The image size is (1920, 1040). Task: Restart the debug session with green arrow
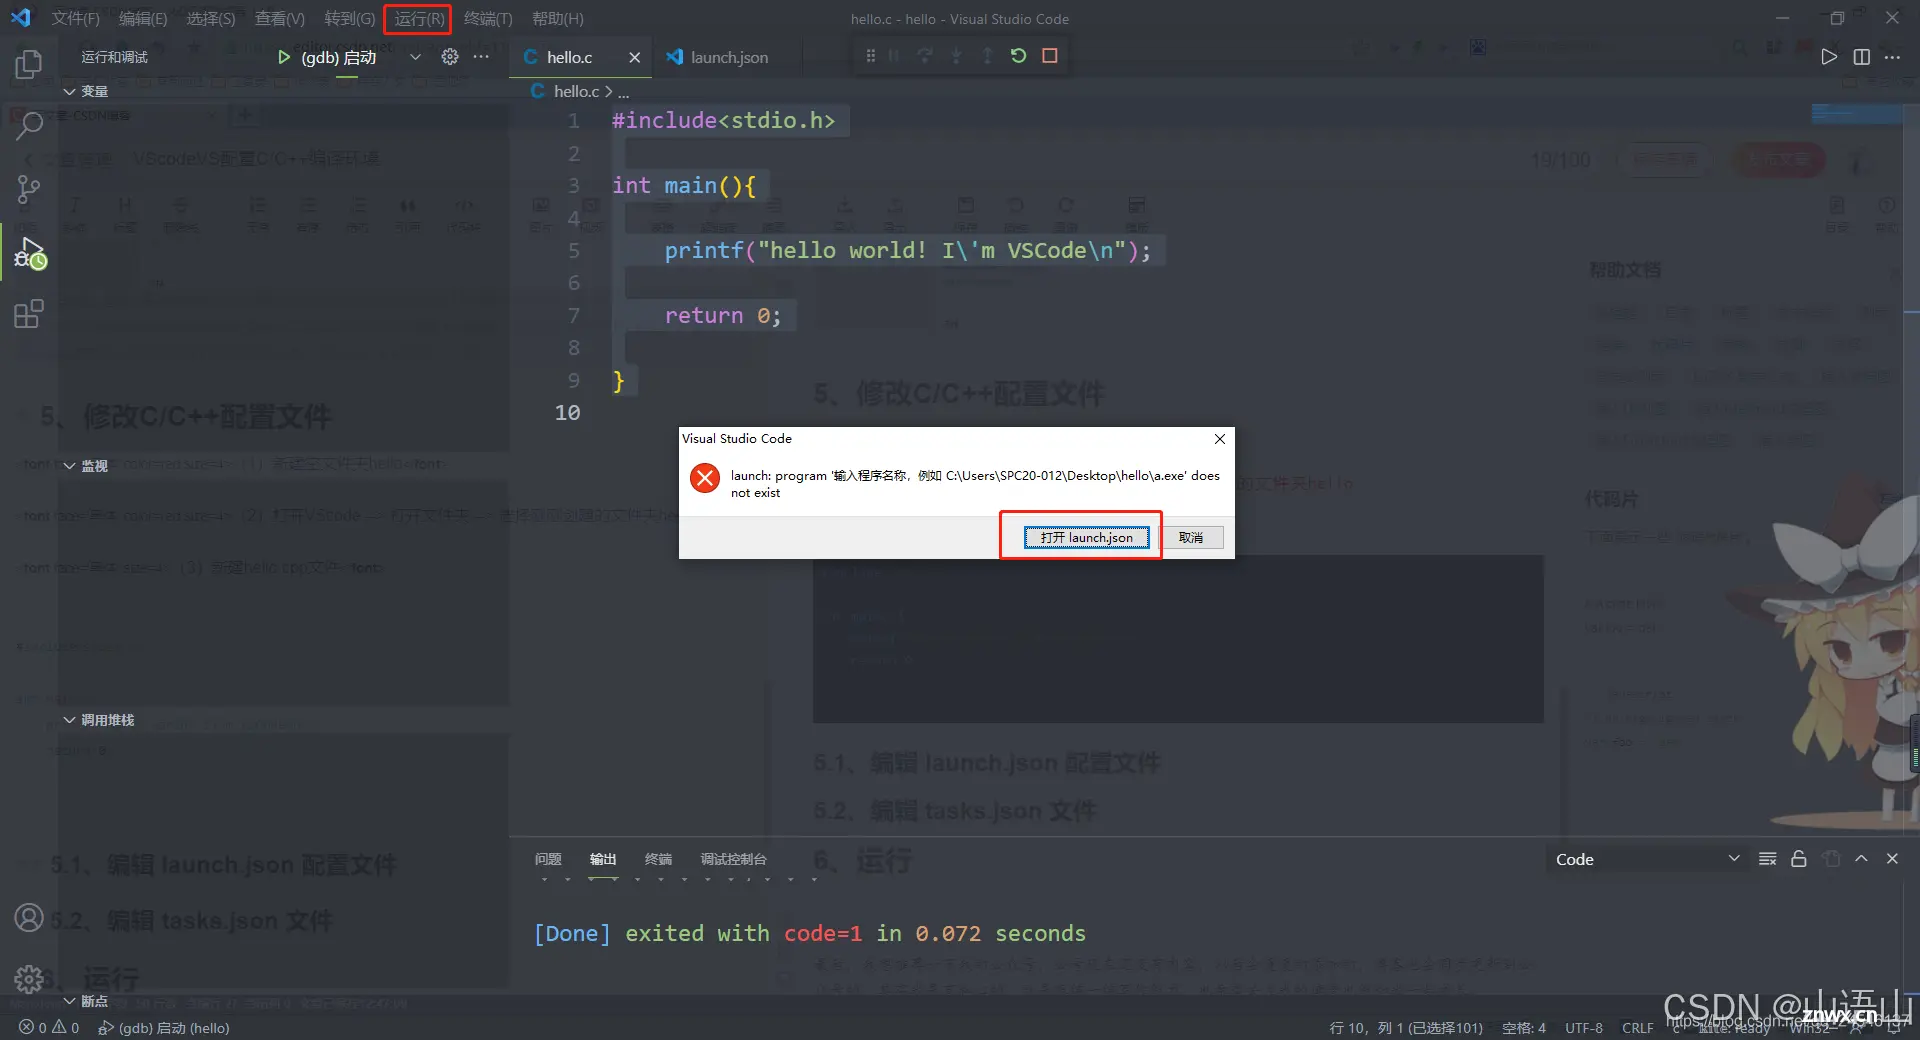[1018, 56]
